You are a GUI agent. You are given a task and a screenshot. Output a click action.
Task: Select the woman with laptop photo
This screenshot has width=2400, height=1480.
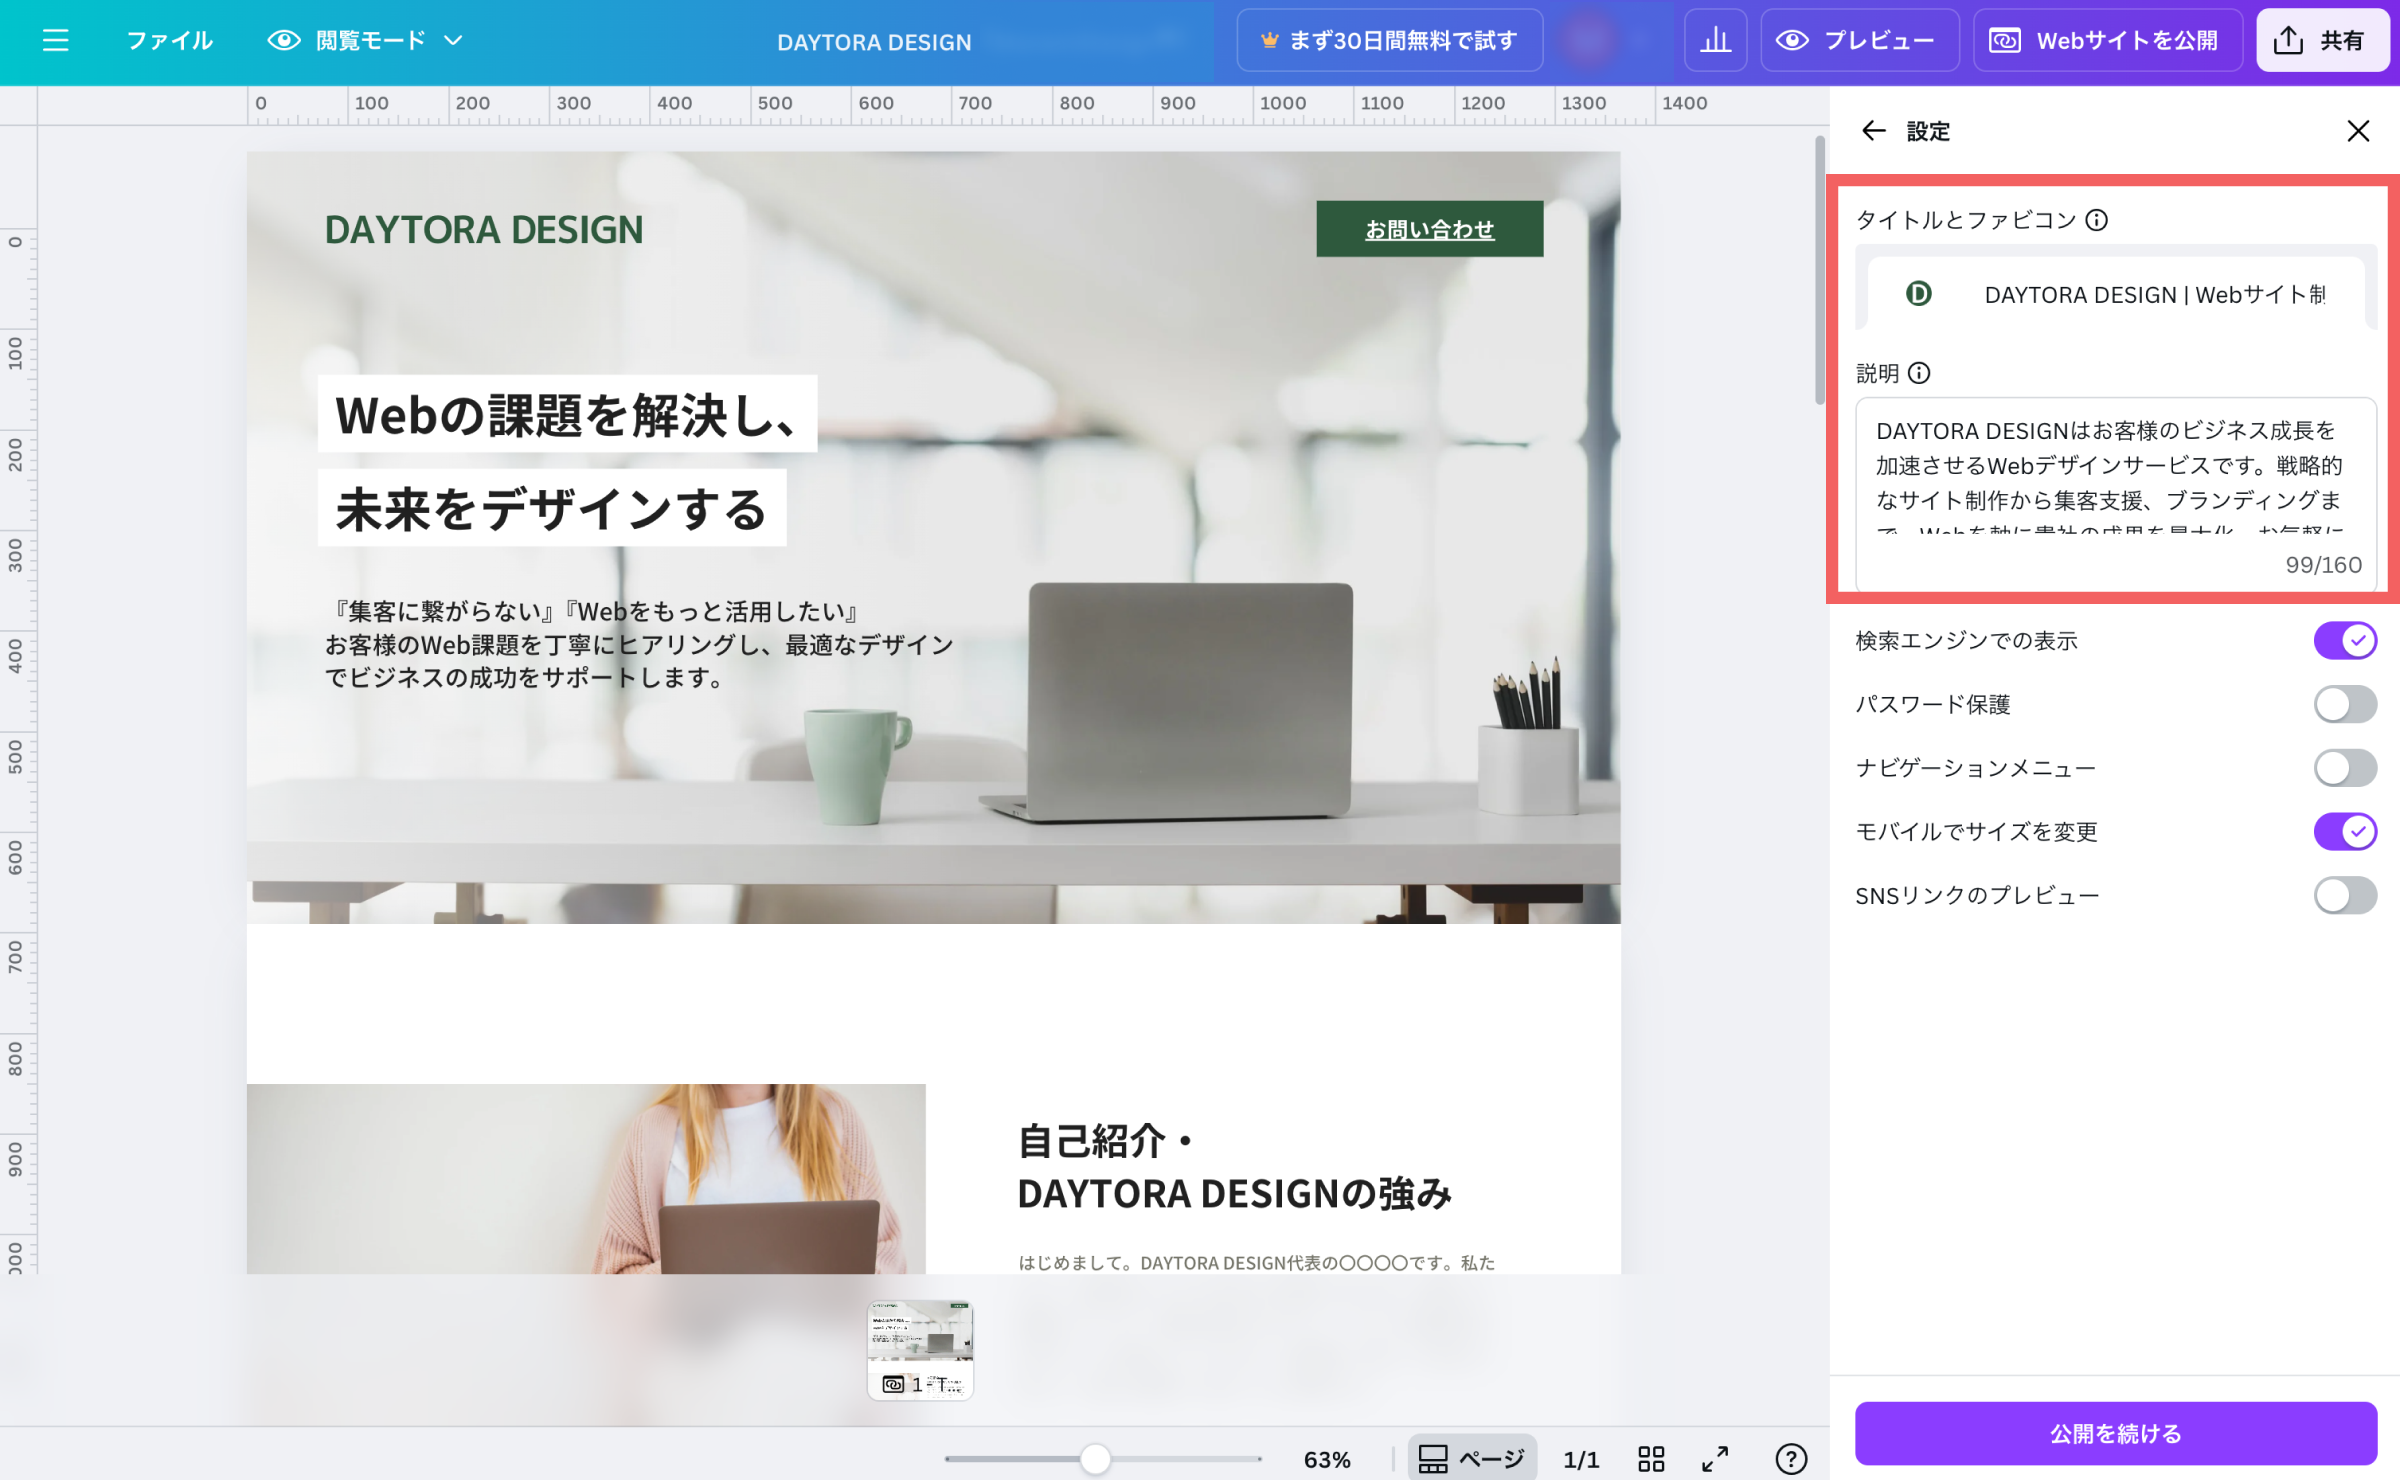(x=586, y=1178)
